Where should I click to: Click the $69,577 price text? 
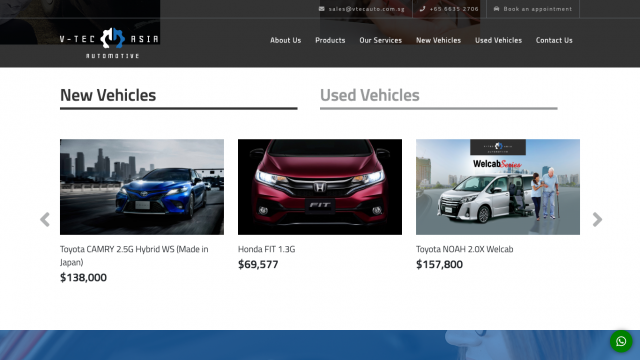coord(258,264)
